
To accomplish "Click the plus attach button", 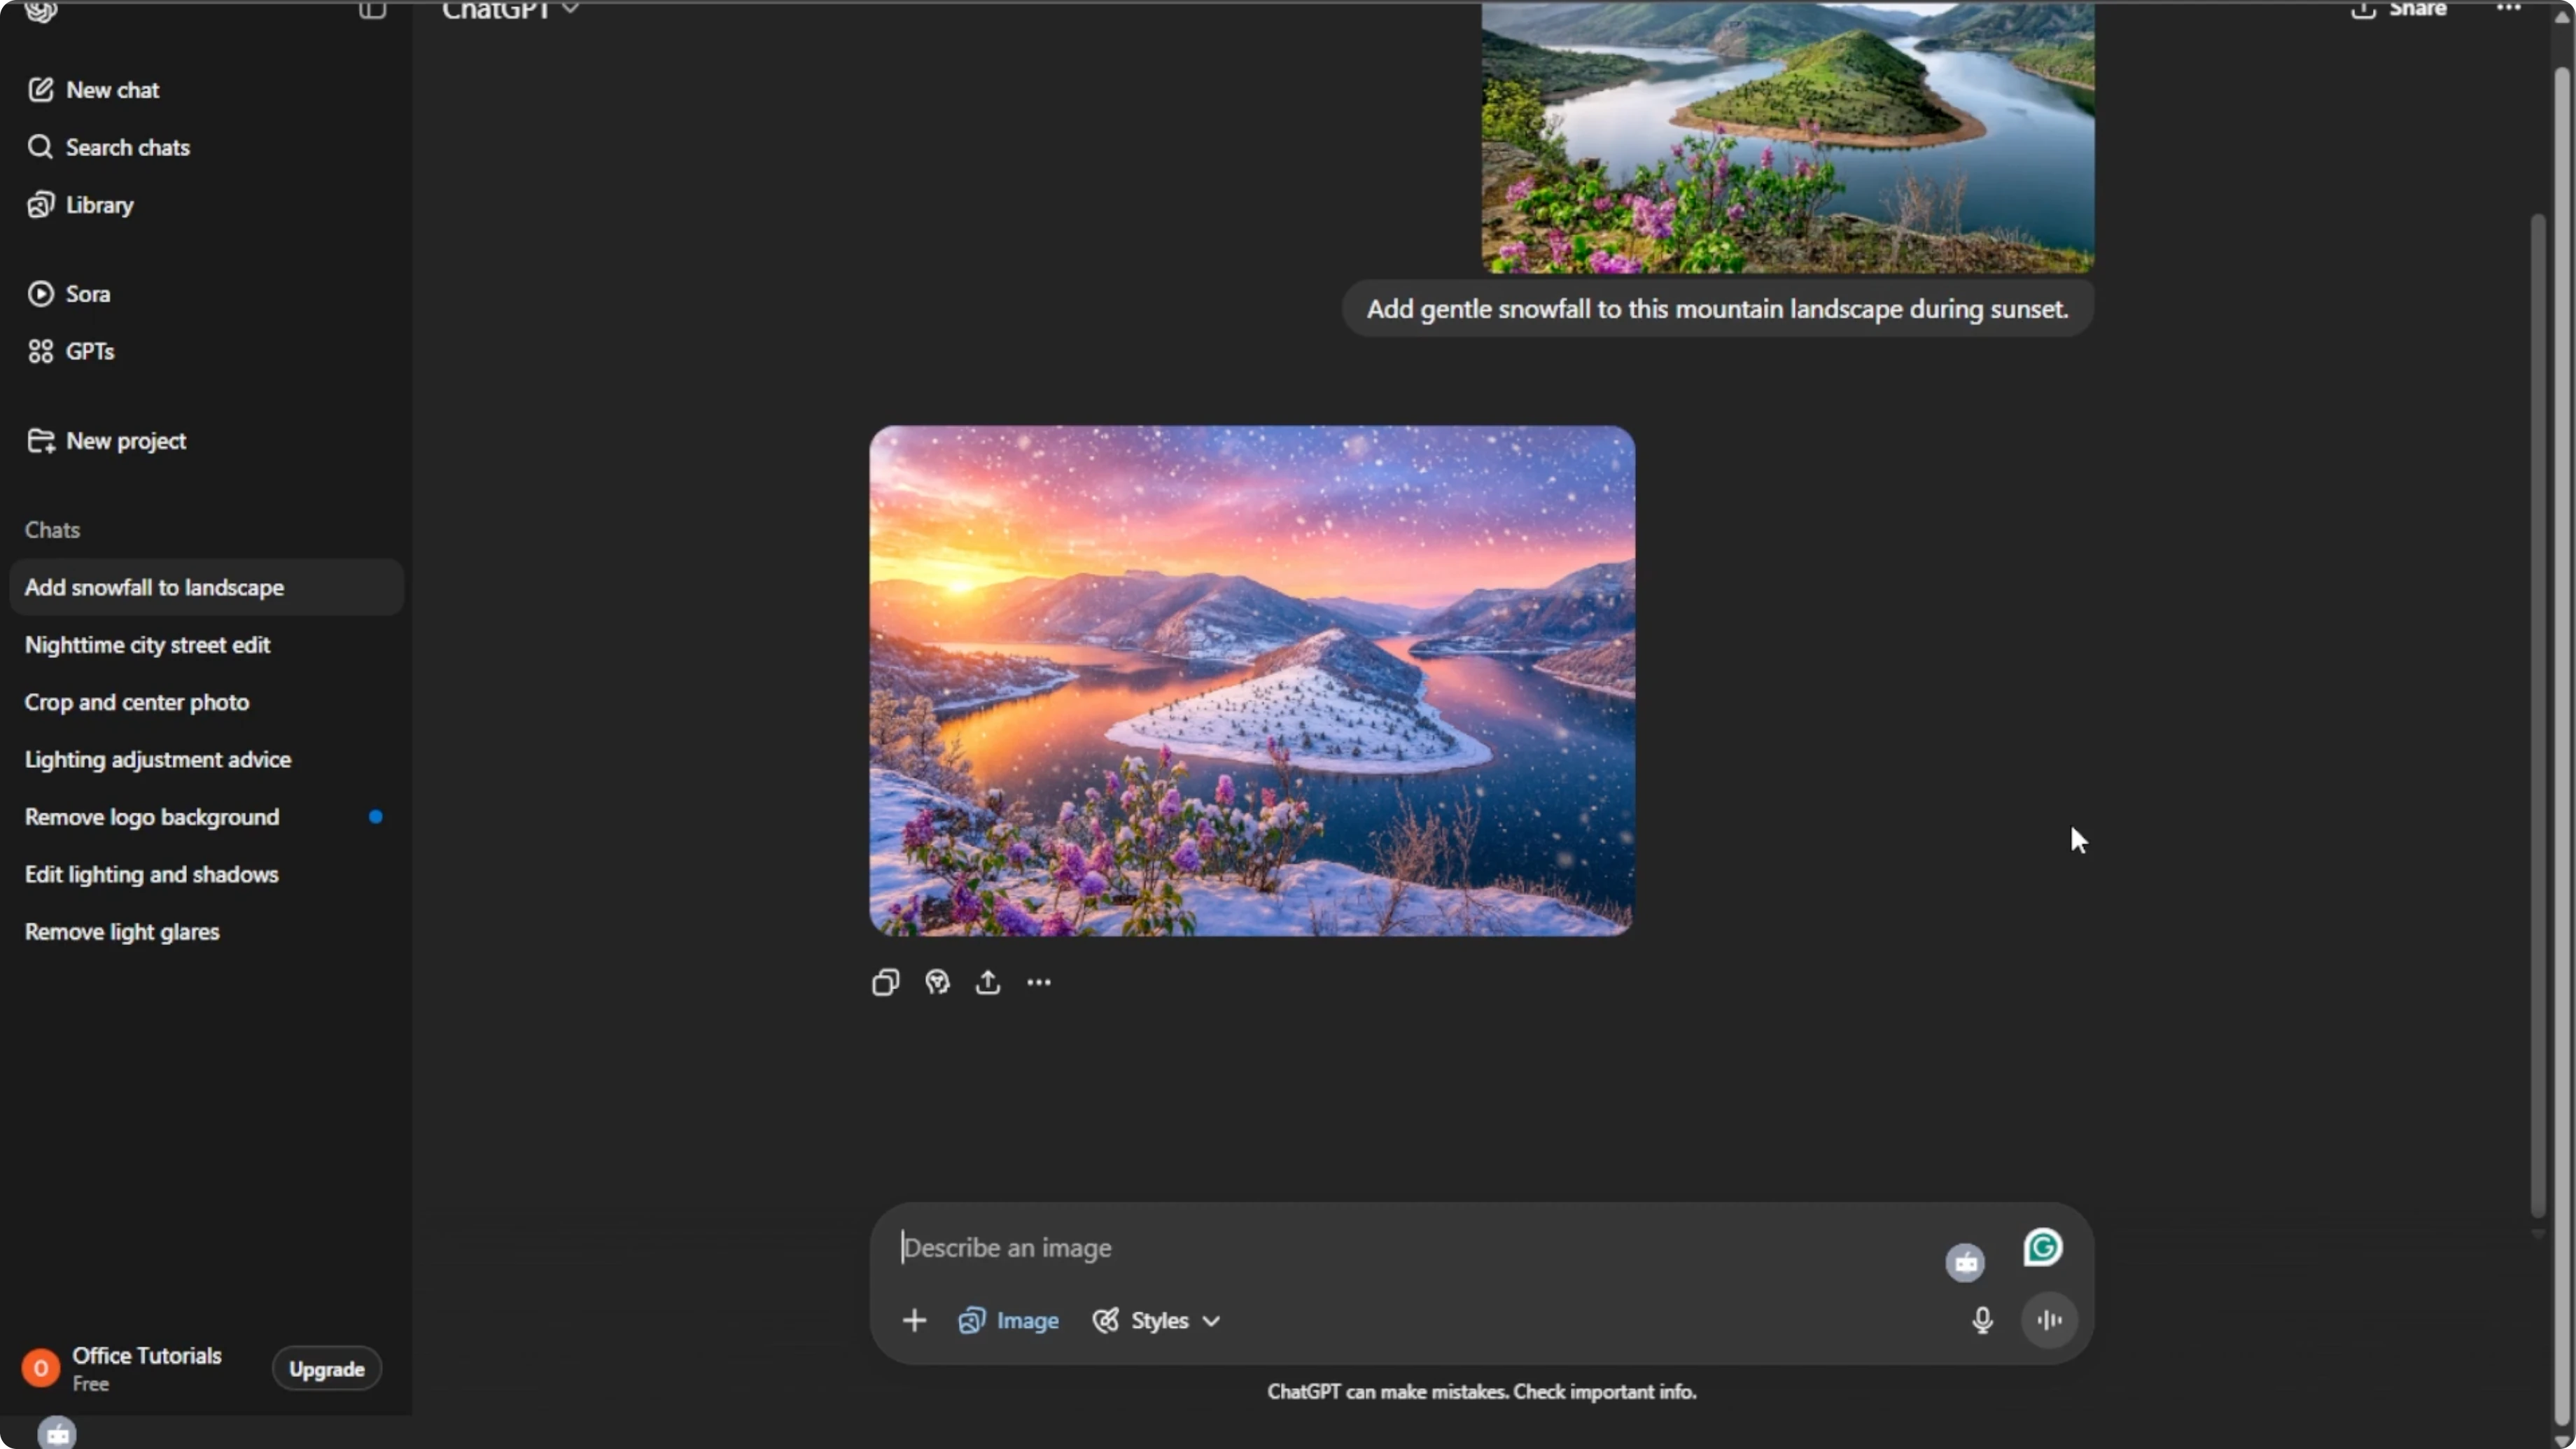I will (x=914, y=1321).
